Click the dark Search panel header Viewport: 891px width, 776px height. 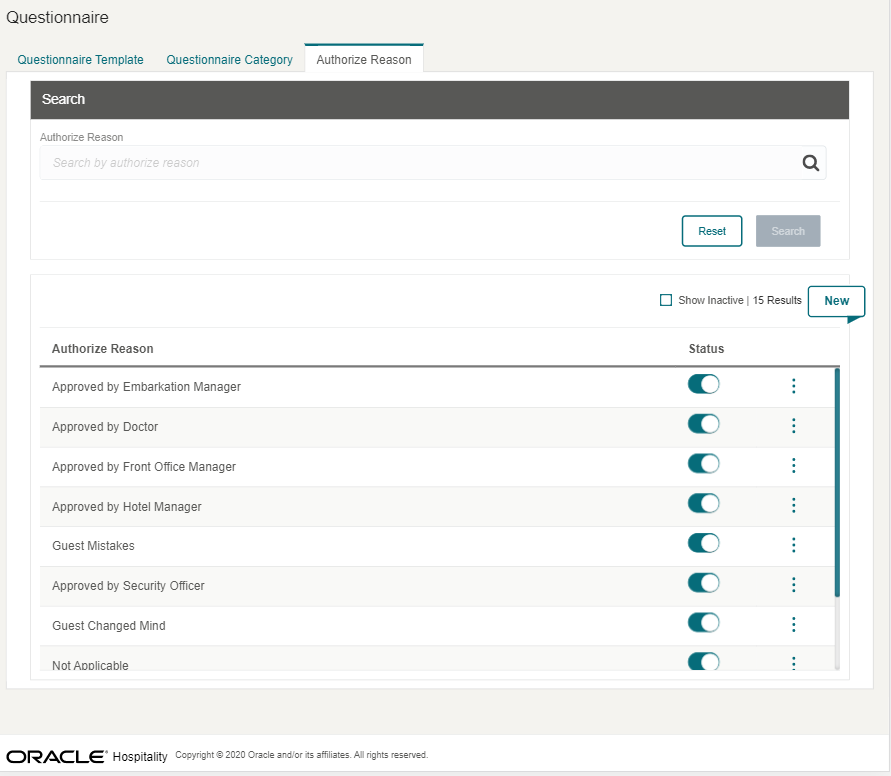(x=439, y=99)
